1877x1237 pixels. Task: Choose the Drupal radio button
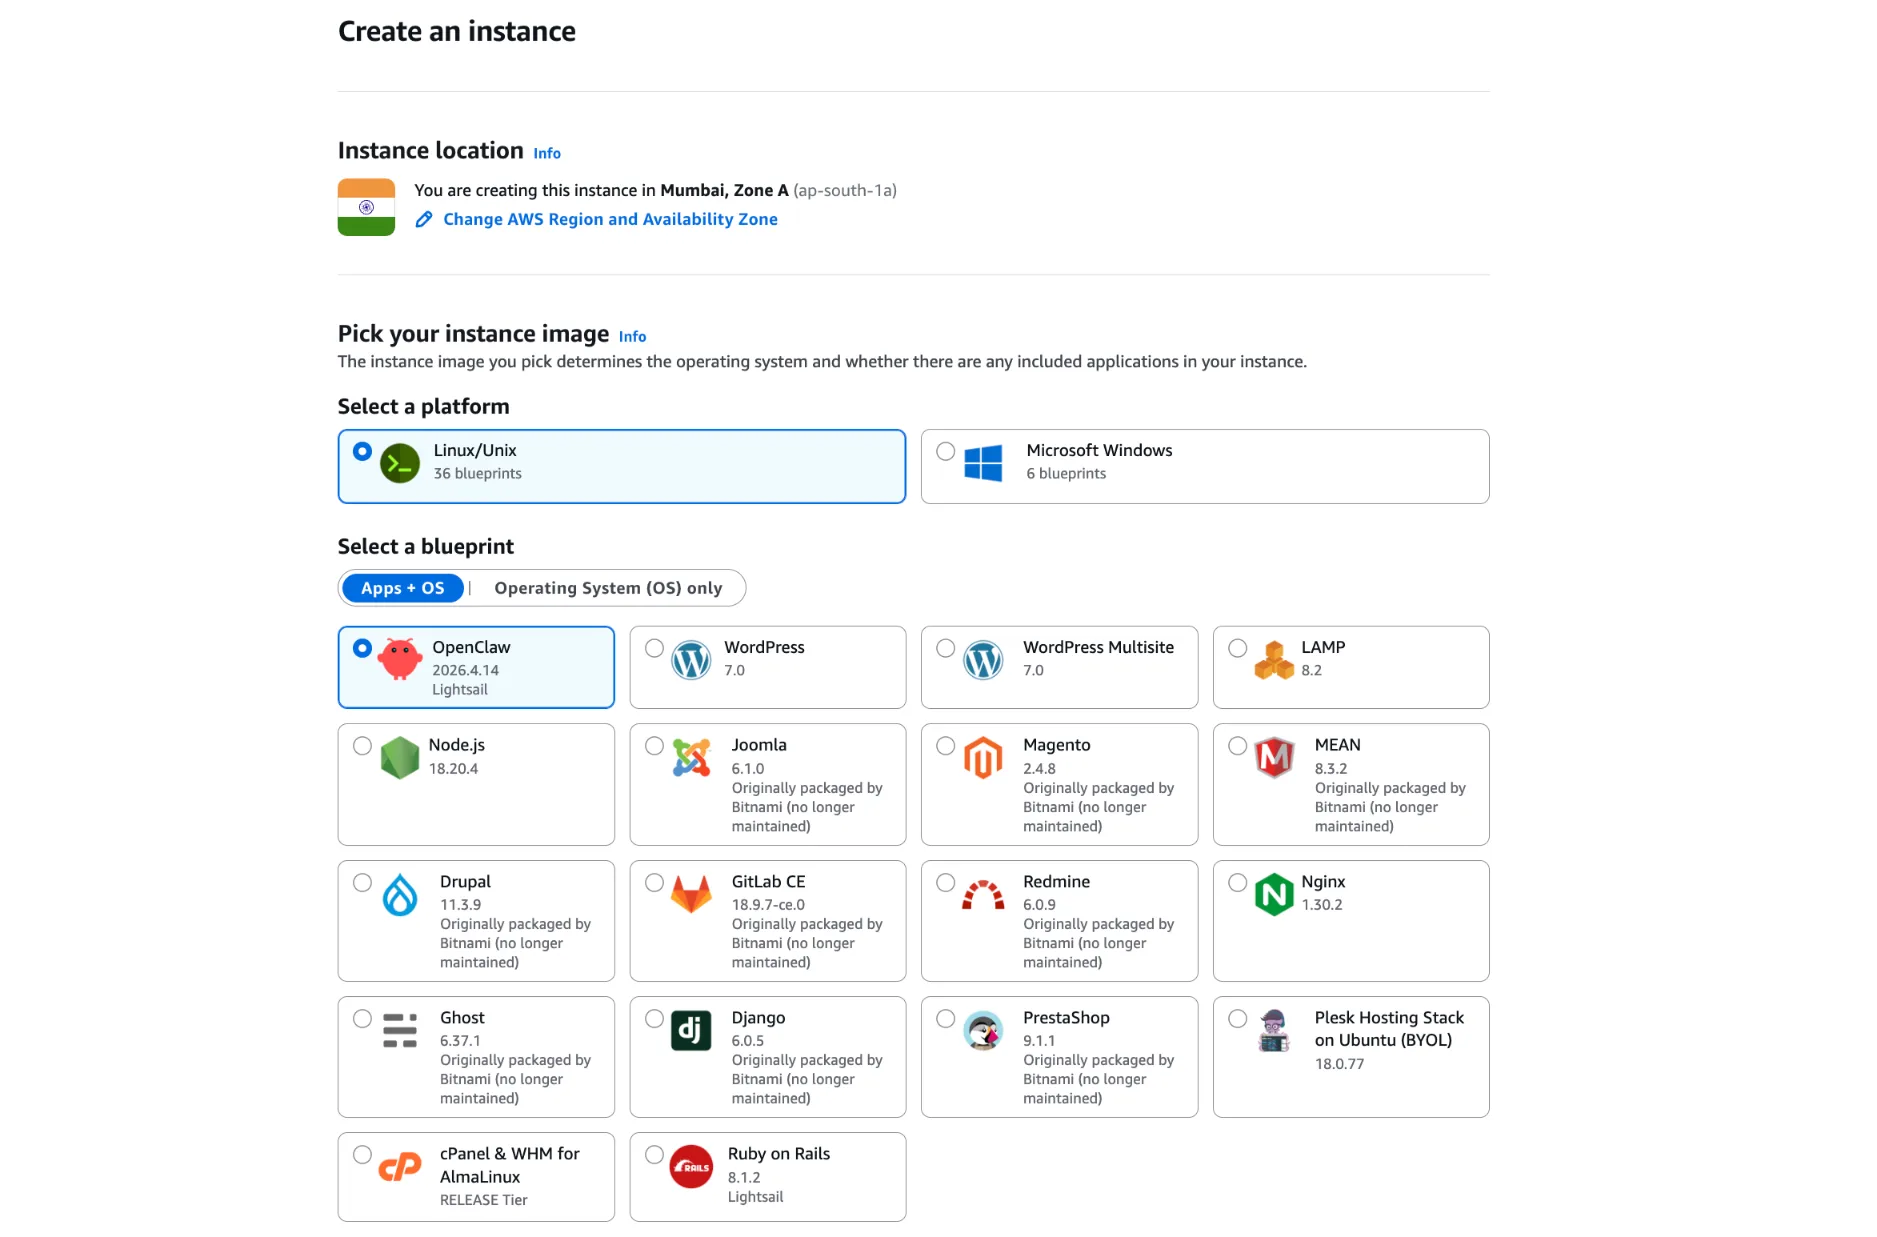tap(362, 882)
